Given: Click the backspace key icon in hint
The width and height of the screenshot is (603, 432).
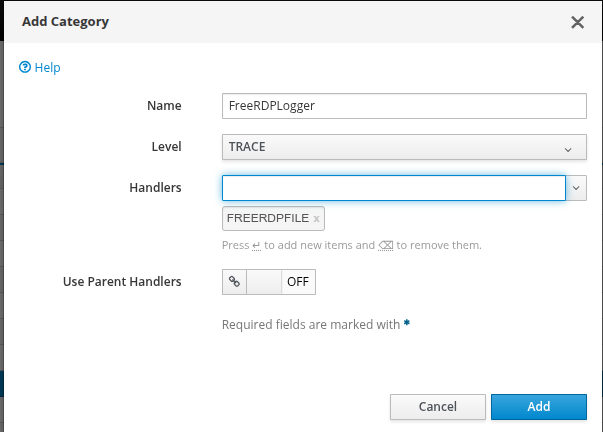Looking at the screenshot, I should click(385, 246).
